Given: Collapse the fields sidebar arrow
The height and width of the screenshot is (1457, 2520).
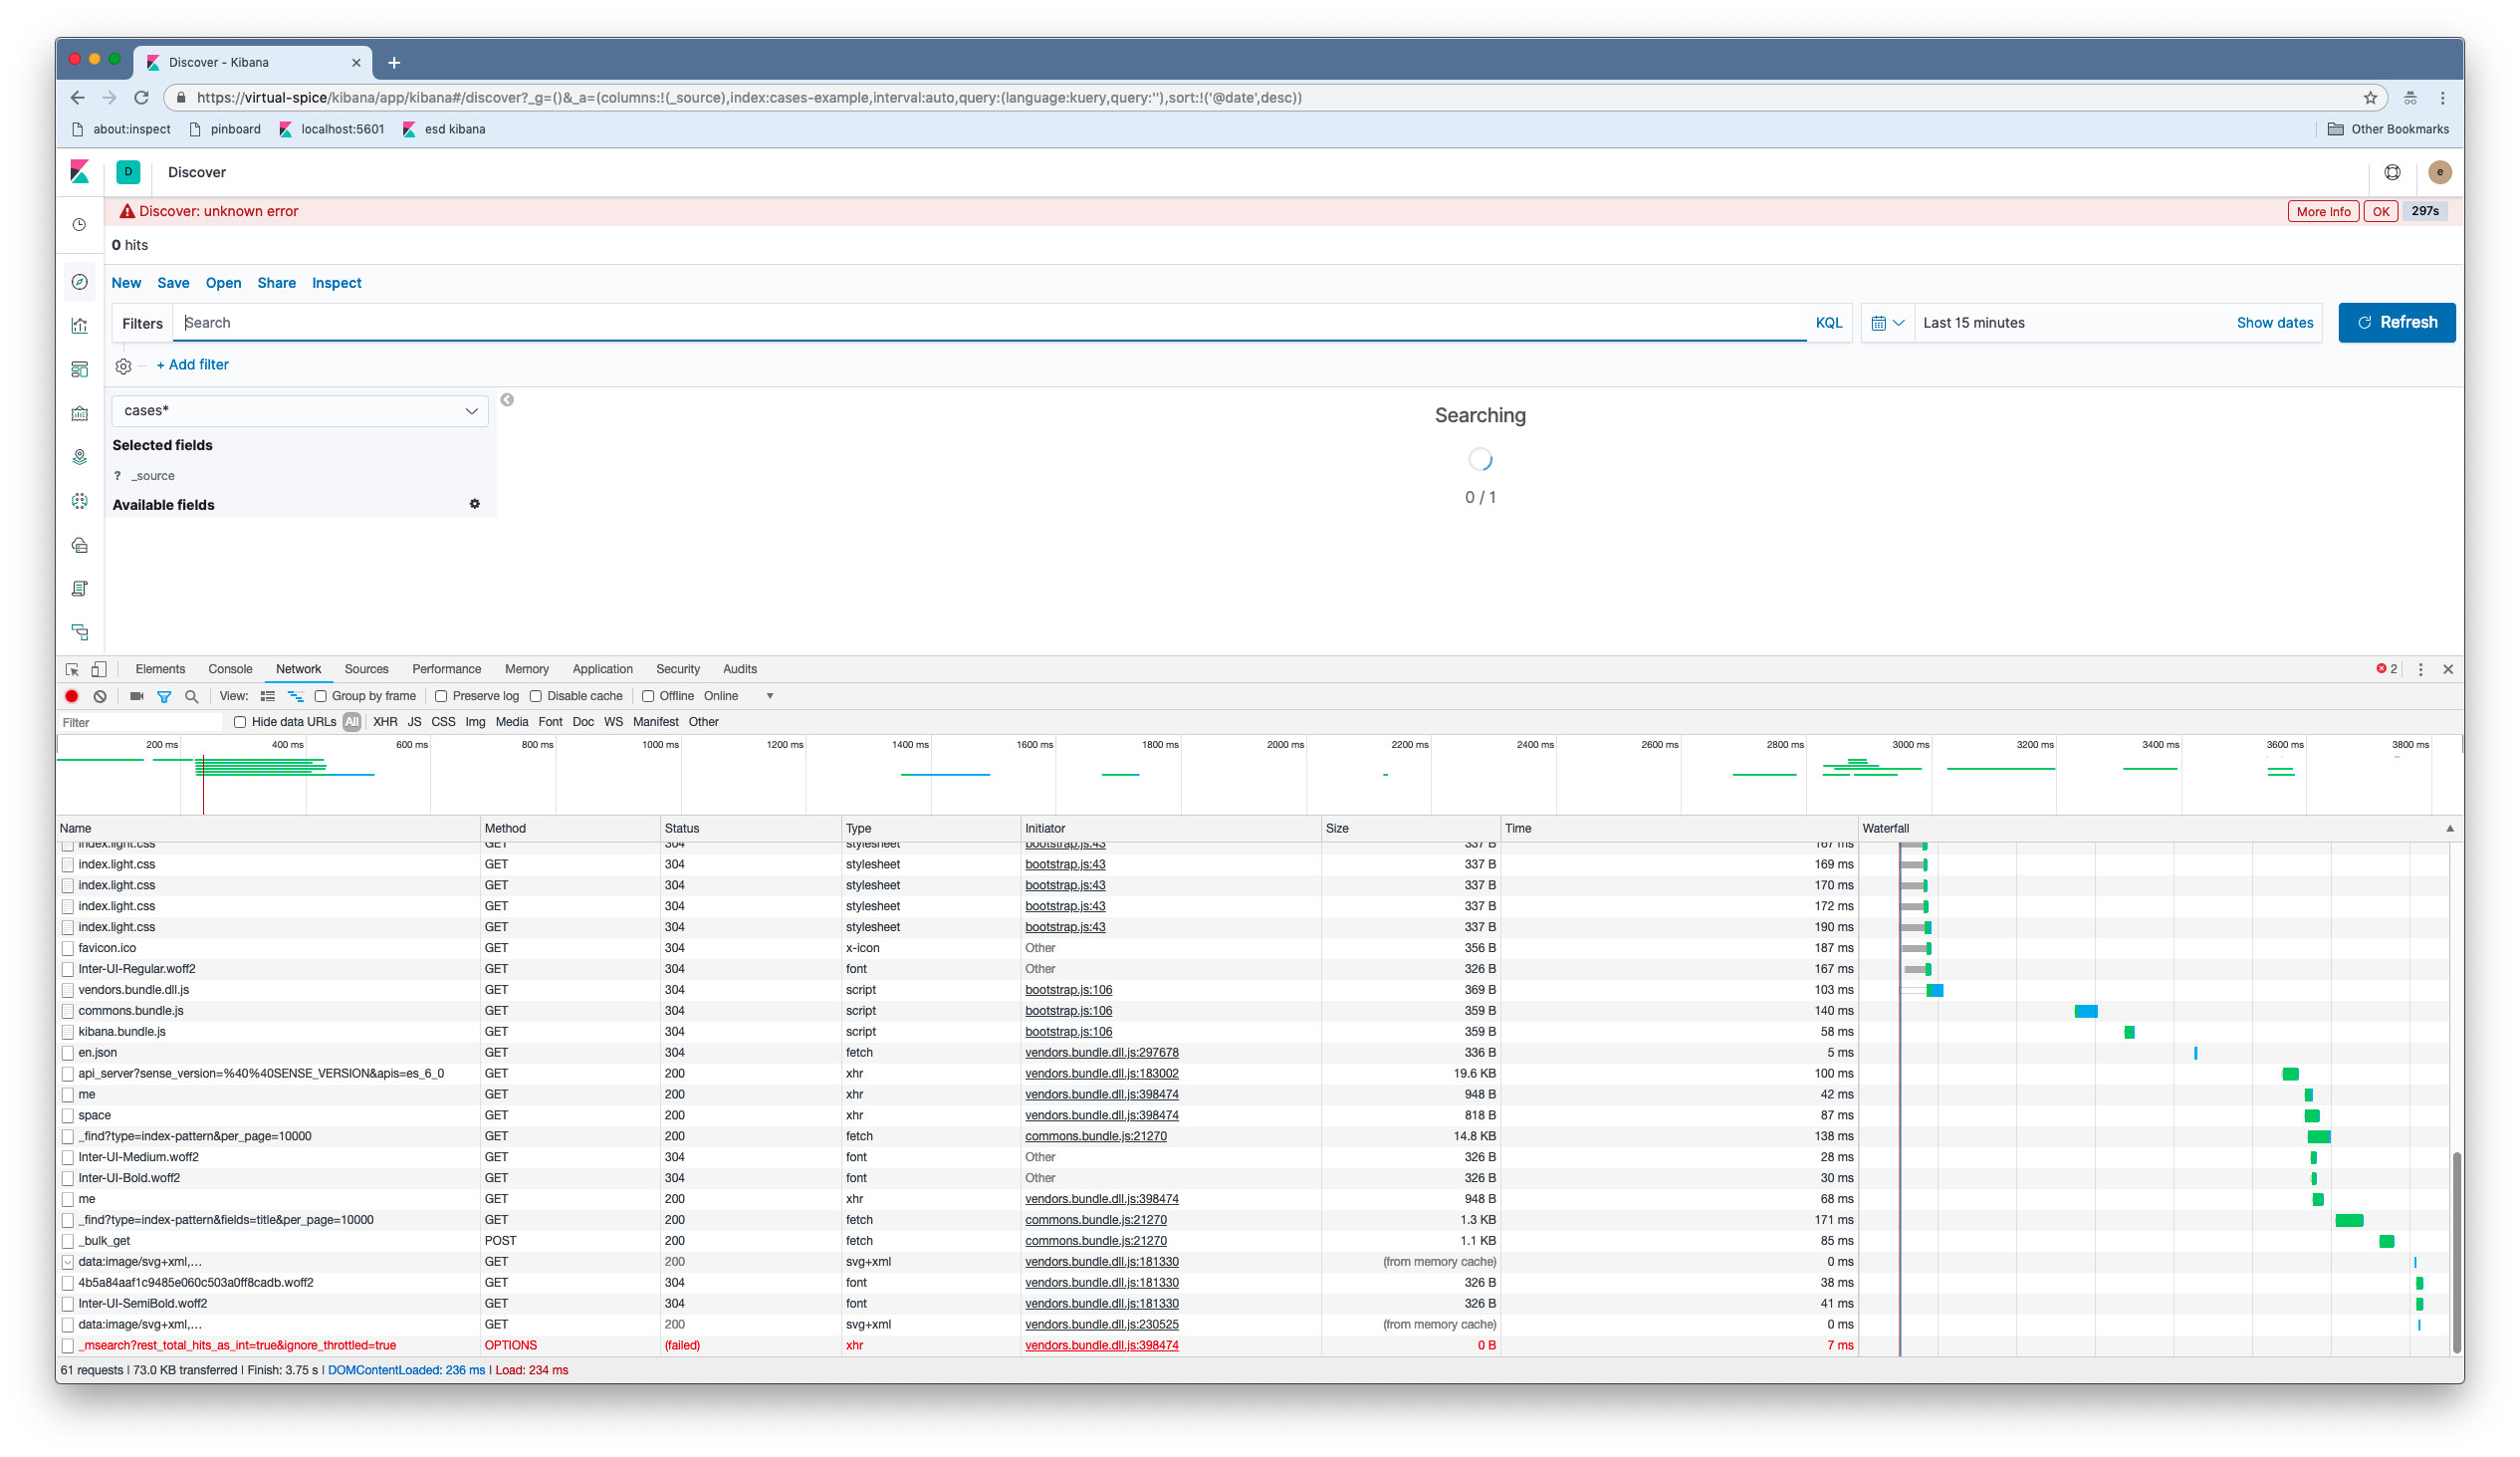Looking at the screenshot, I should click(x=507, y=400).
